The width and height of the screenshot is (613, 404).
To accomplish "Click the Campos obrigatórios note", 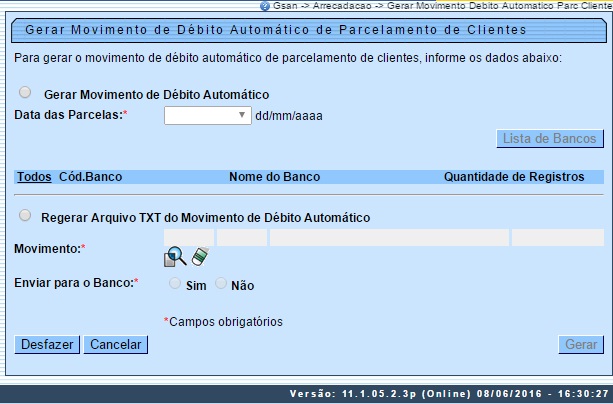I will 223,322.
